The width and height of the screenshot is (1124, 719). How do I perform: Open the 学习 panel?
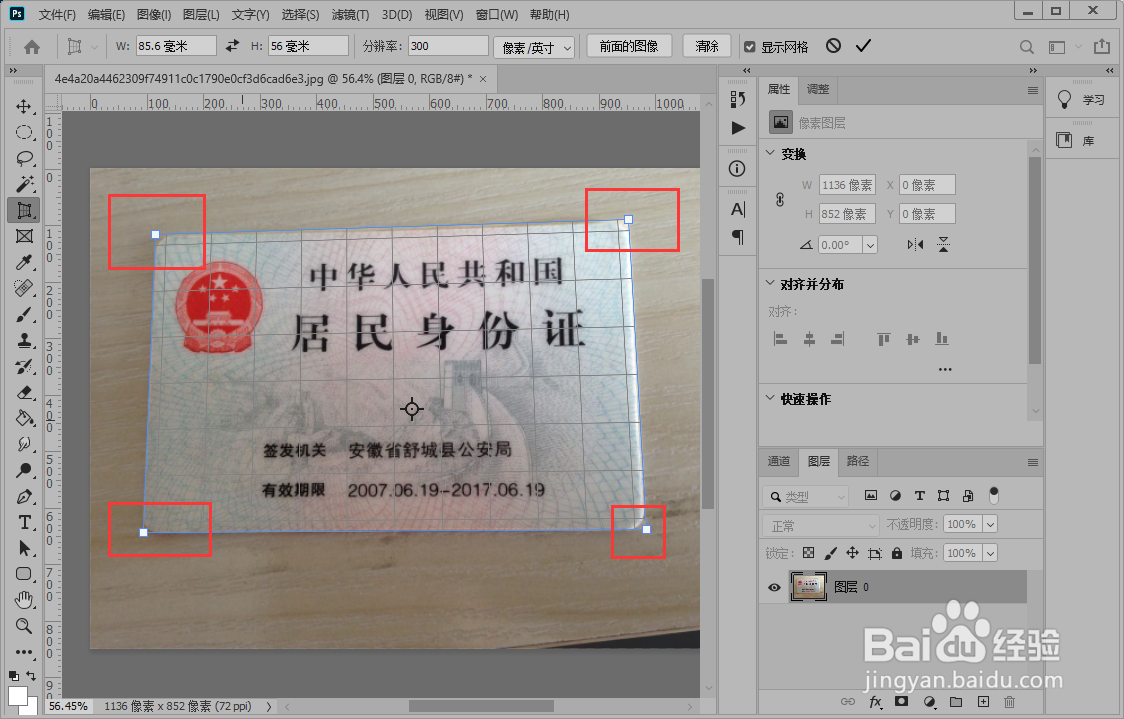click(1080, 100)
